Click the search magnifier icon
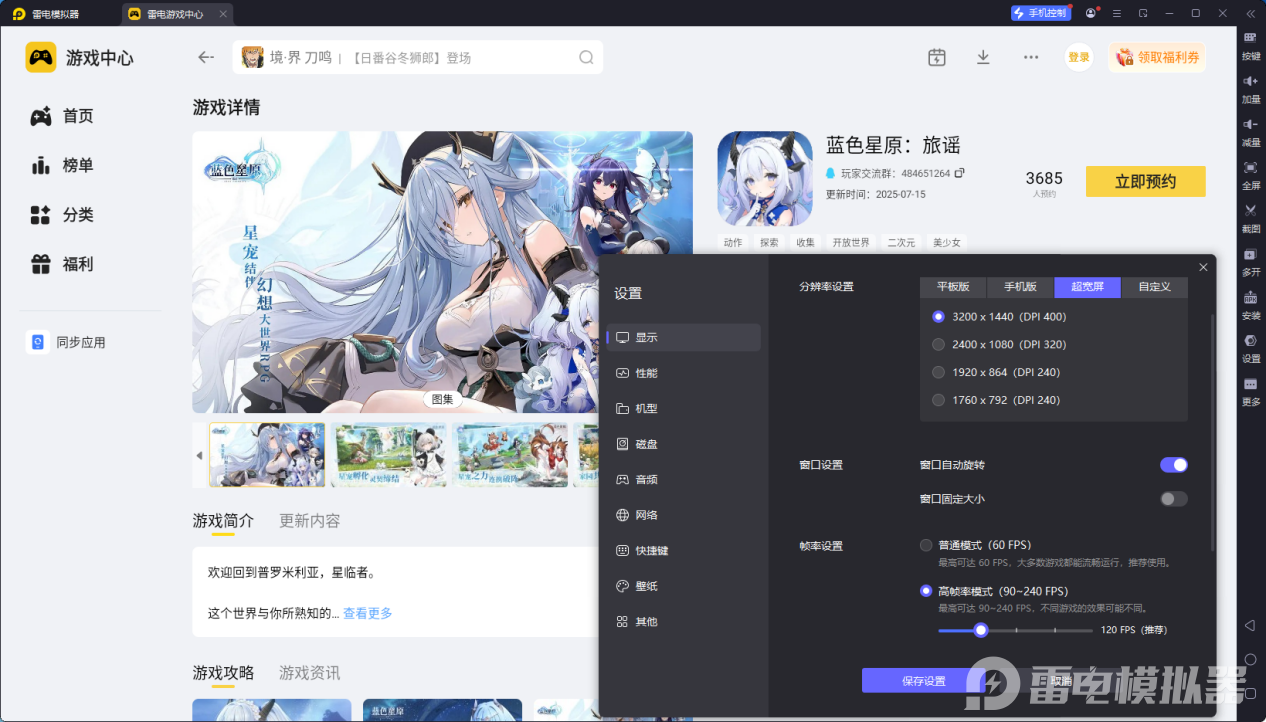 pyautogui.click(x=587, y=57)
